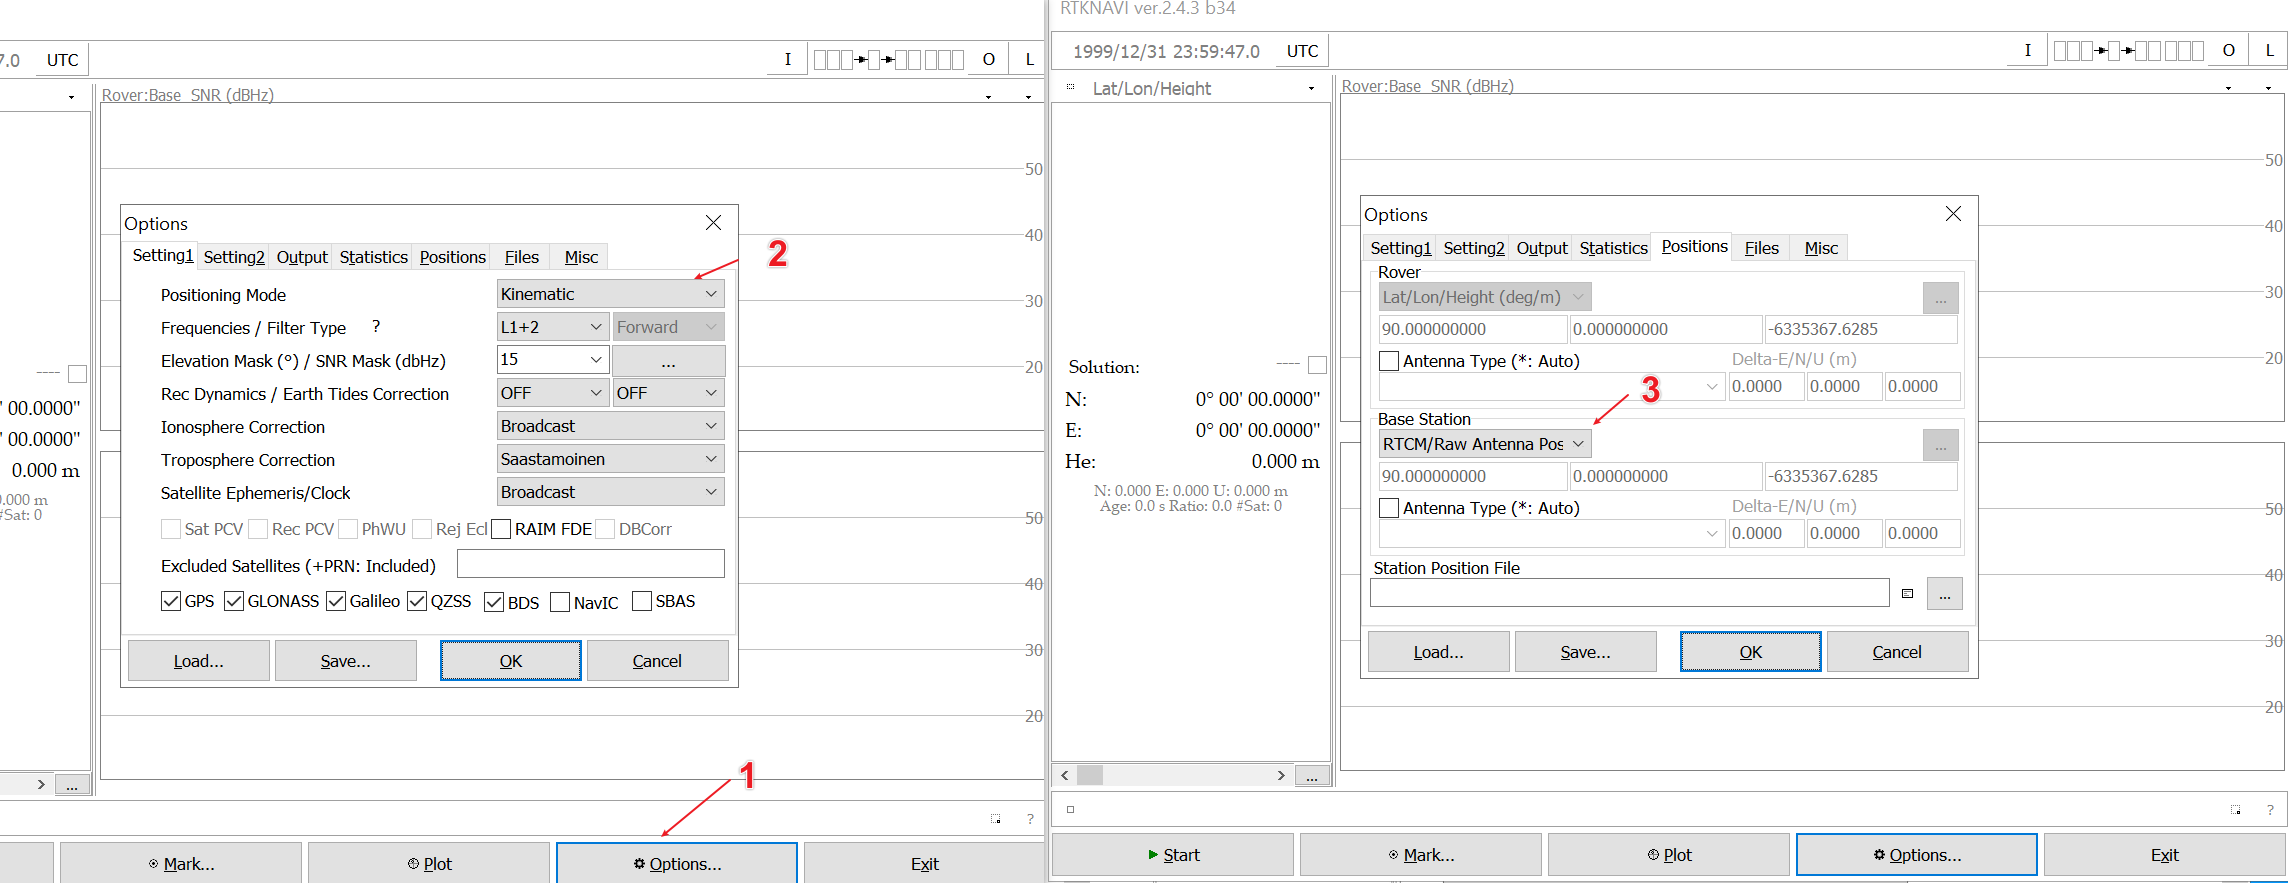Open Positioning Mode dropdown showing Kinematic
Screen dimensions: 2288x883
pyautogui.click(x=610, y=294)
